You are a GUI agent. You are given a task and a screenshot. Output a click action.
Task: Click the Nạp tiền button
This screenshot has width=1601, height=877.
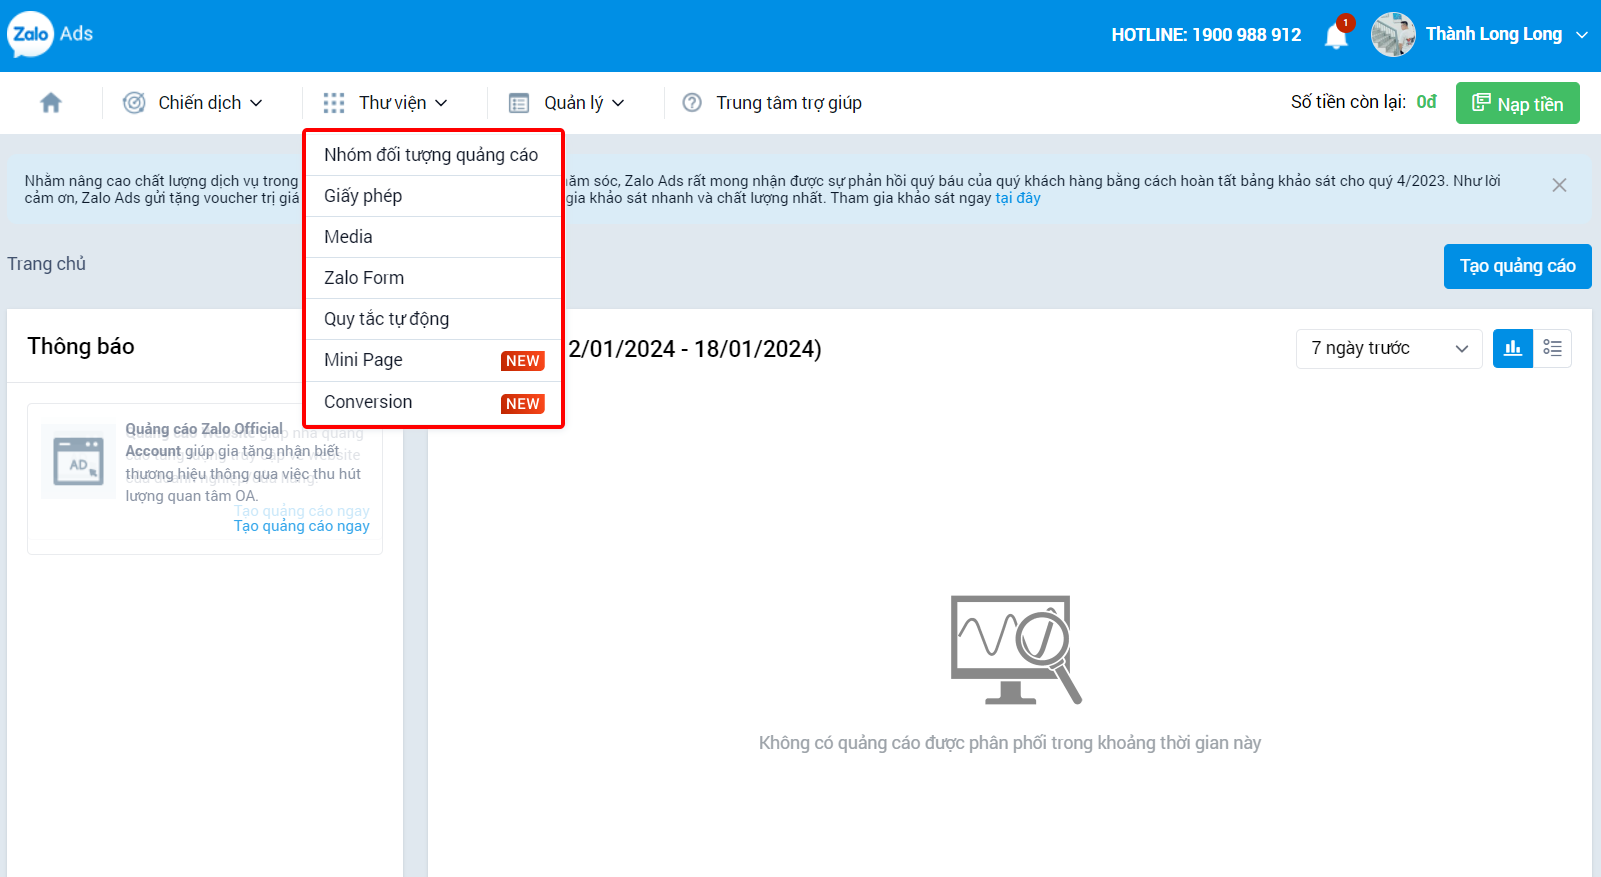click(1518, 103)
